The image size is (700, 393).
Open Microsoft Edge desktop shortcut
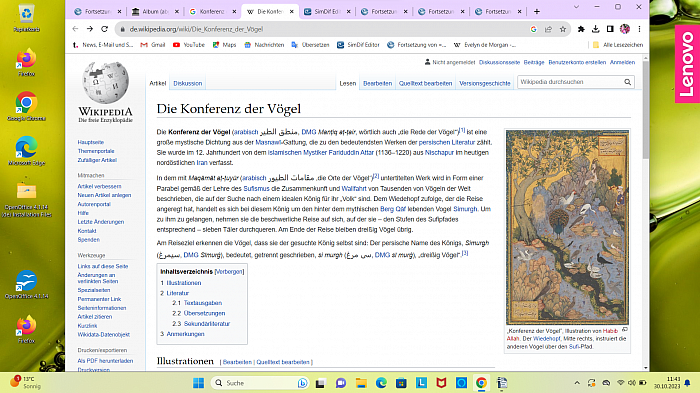click(x=26, y=151)
